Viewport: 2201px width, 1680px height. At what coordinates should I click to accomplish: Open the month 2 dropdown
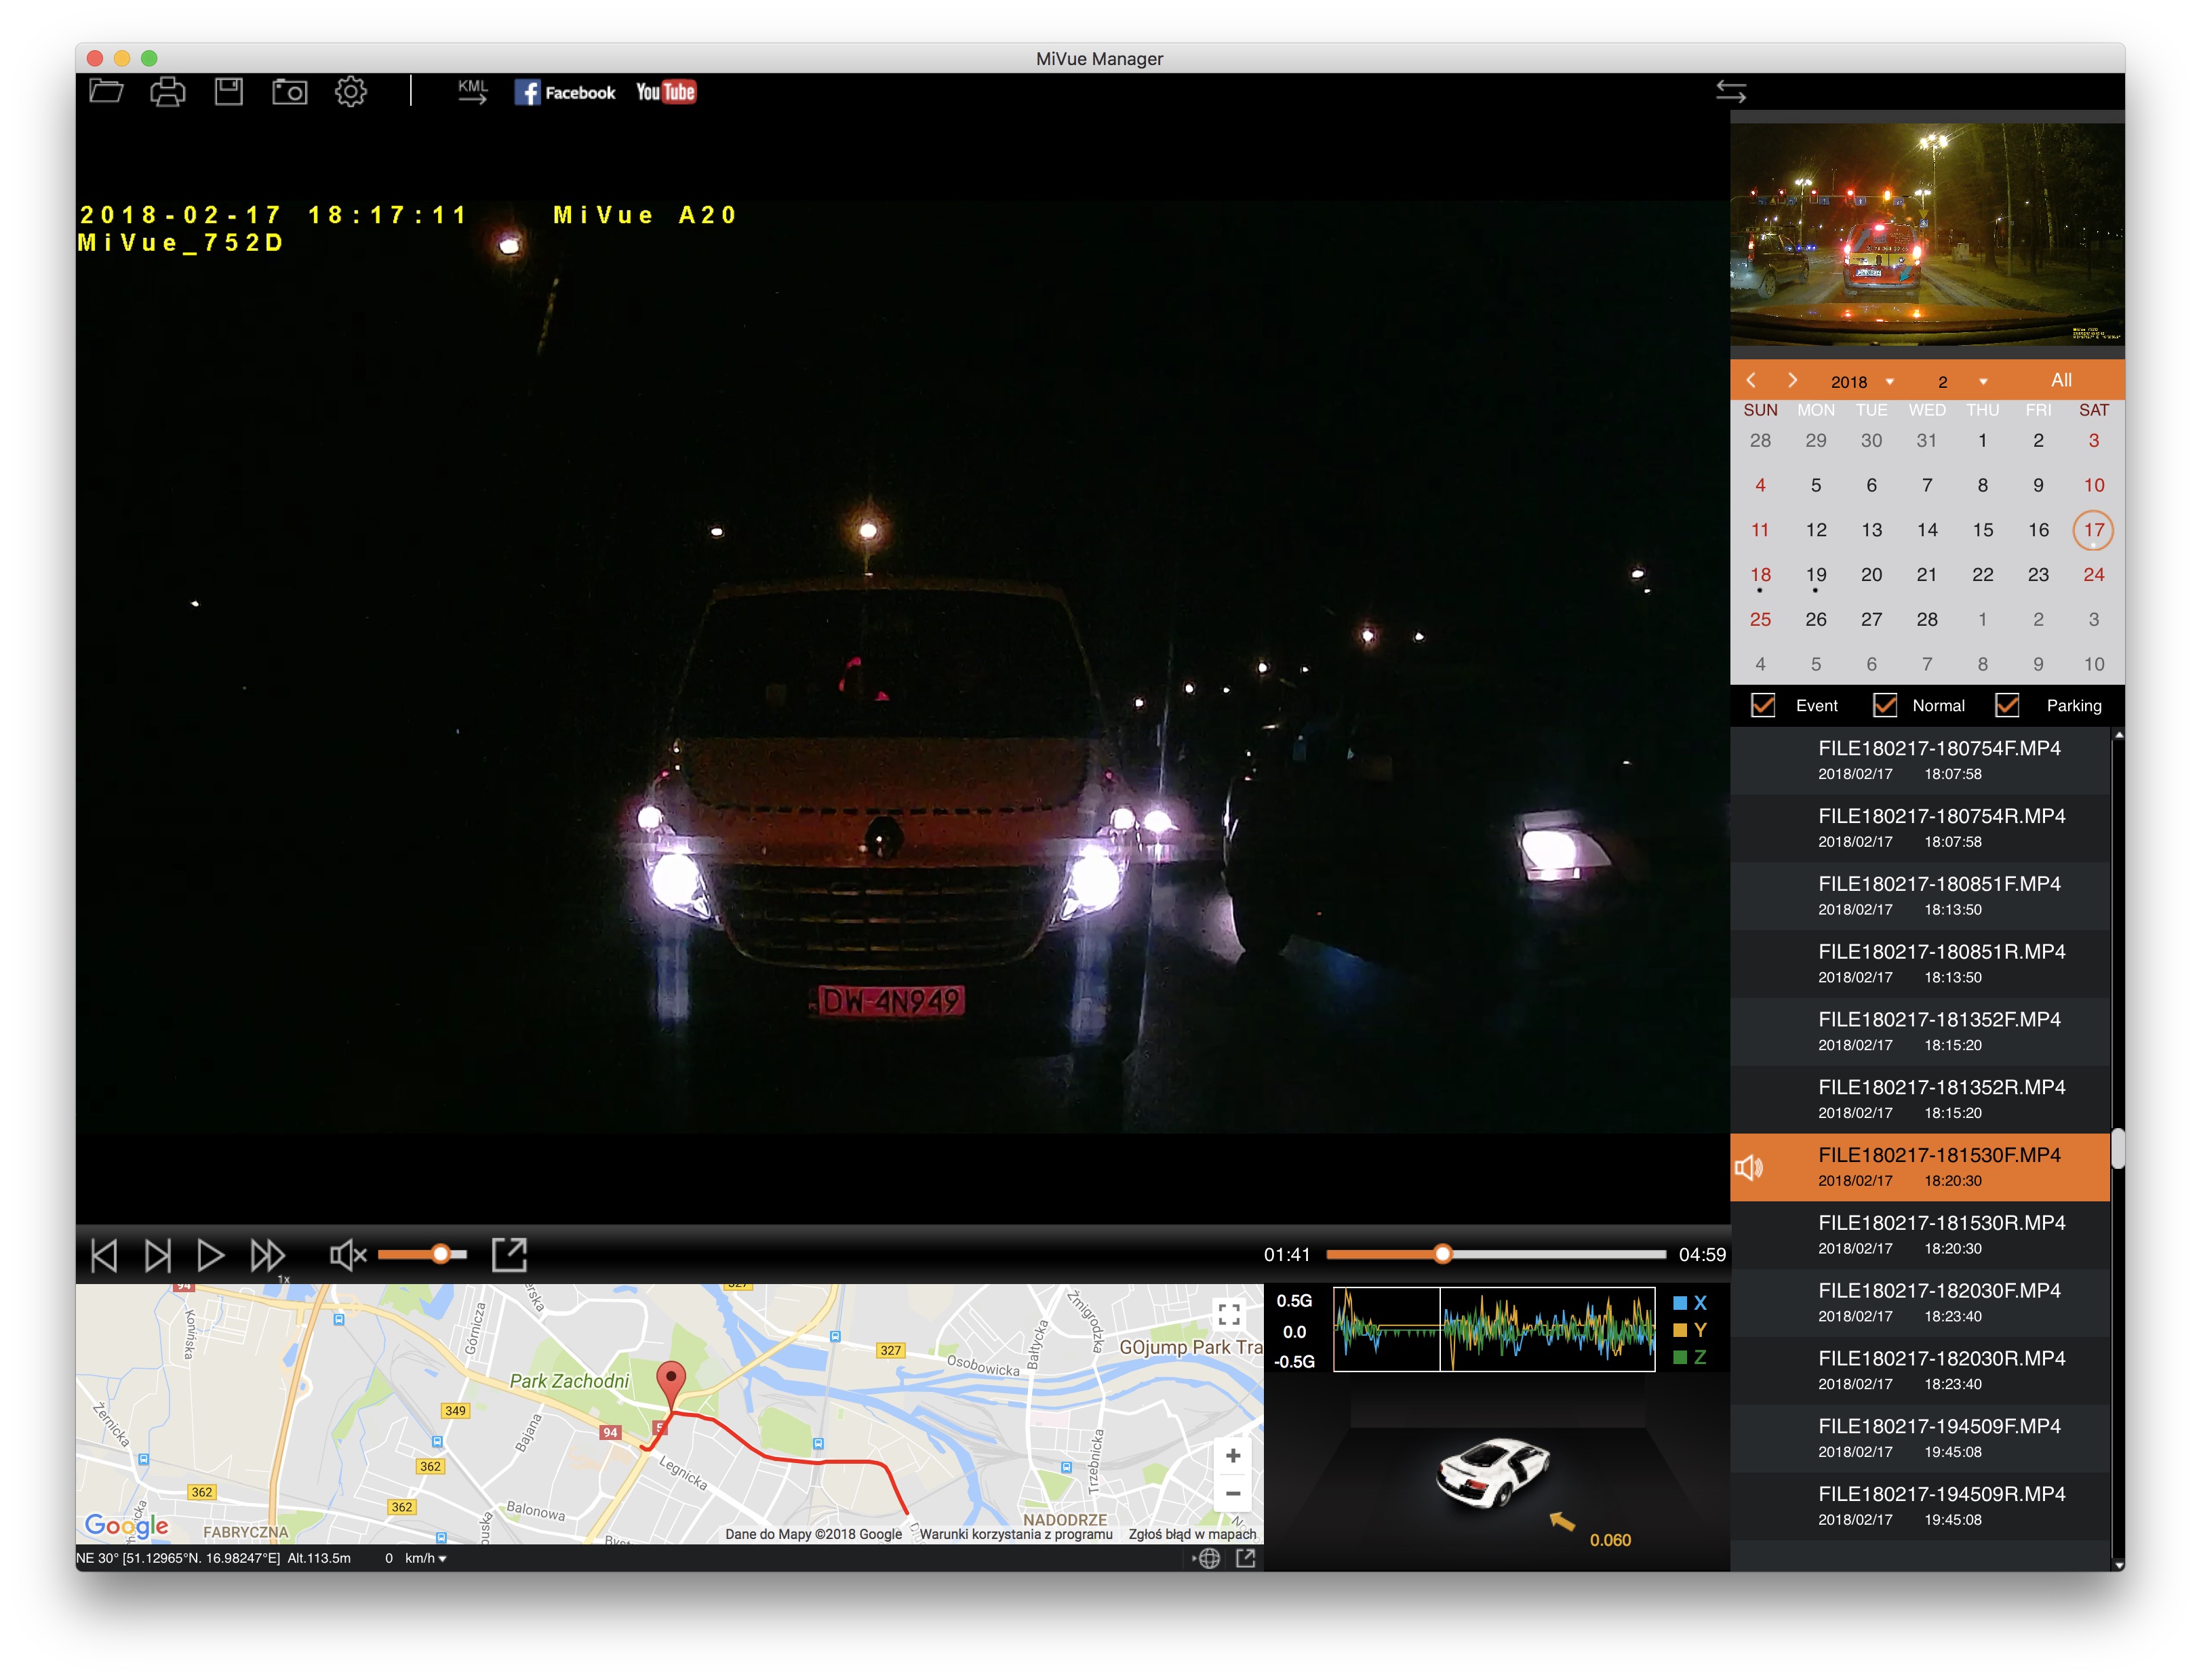(1962, 382)
